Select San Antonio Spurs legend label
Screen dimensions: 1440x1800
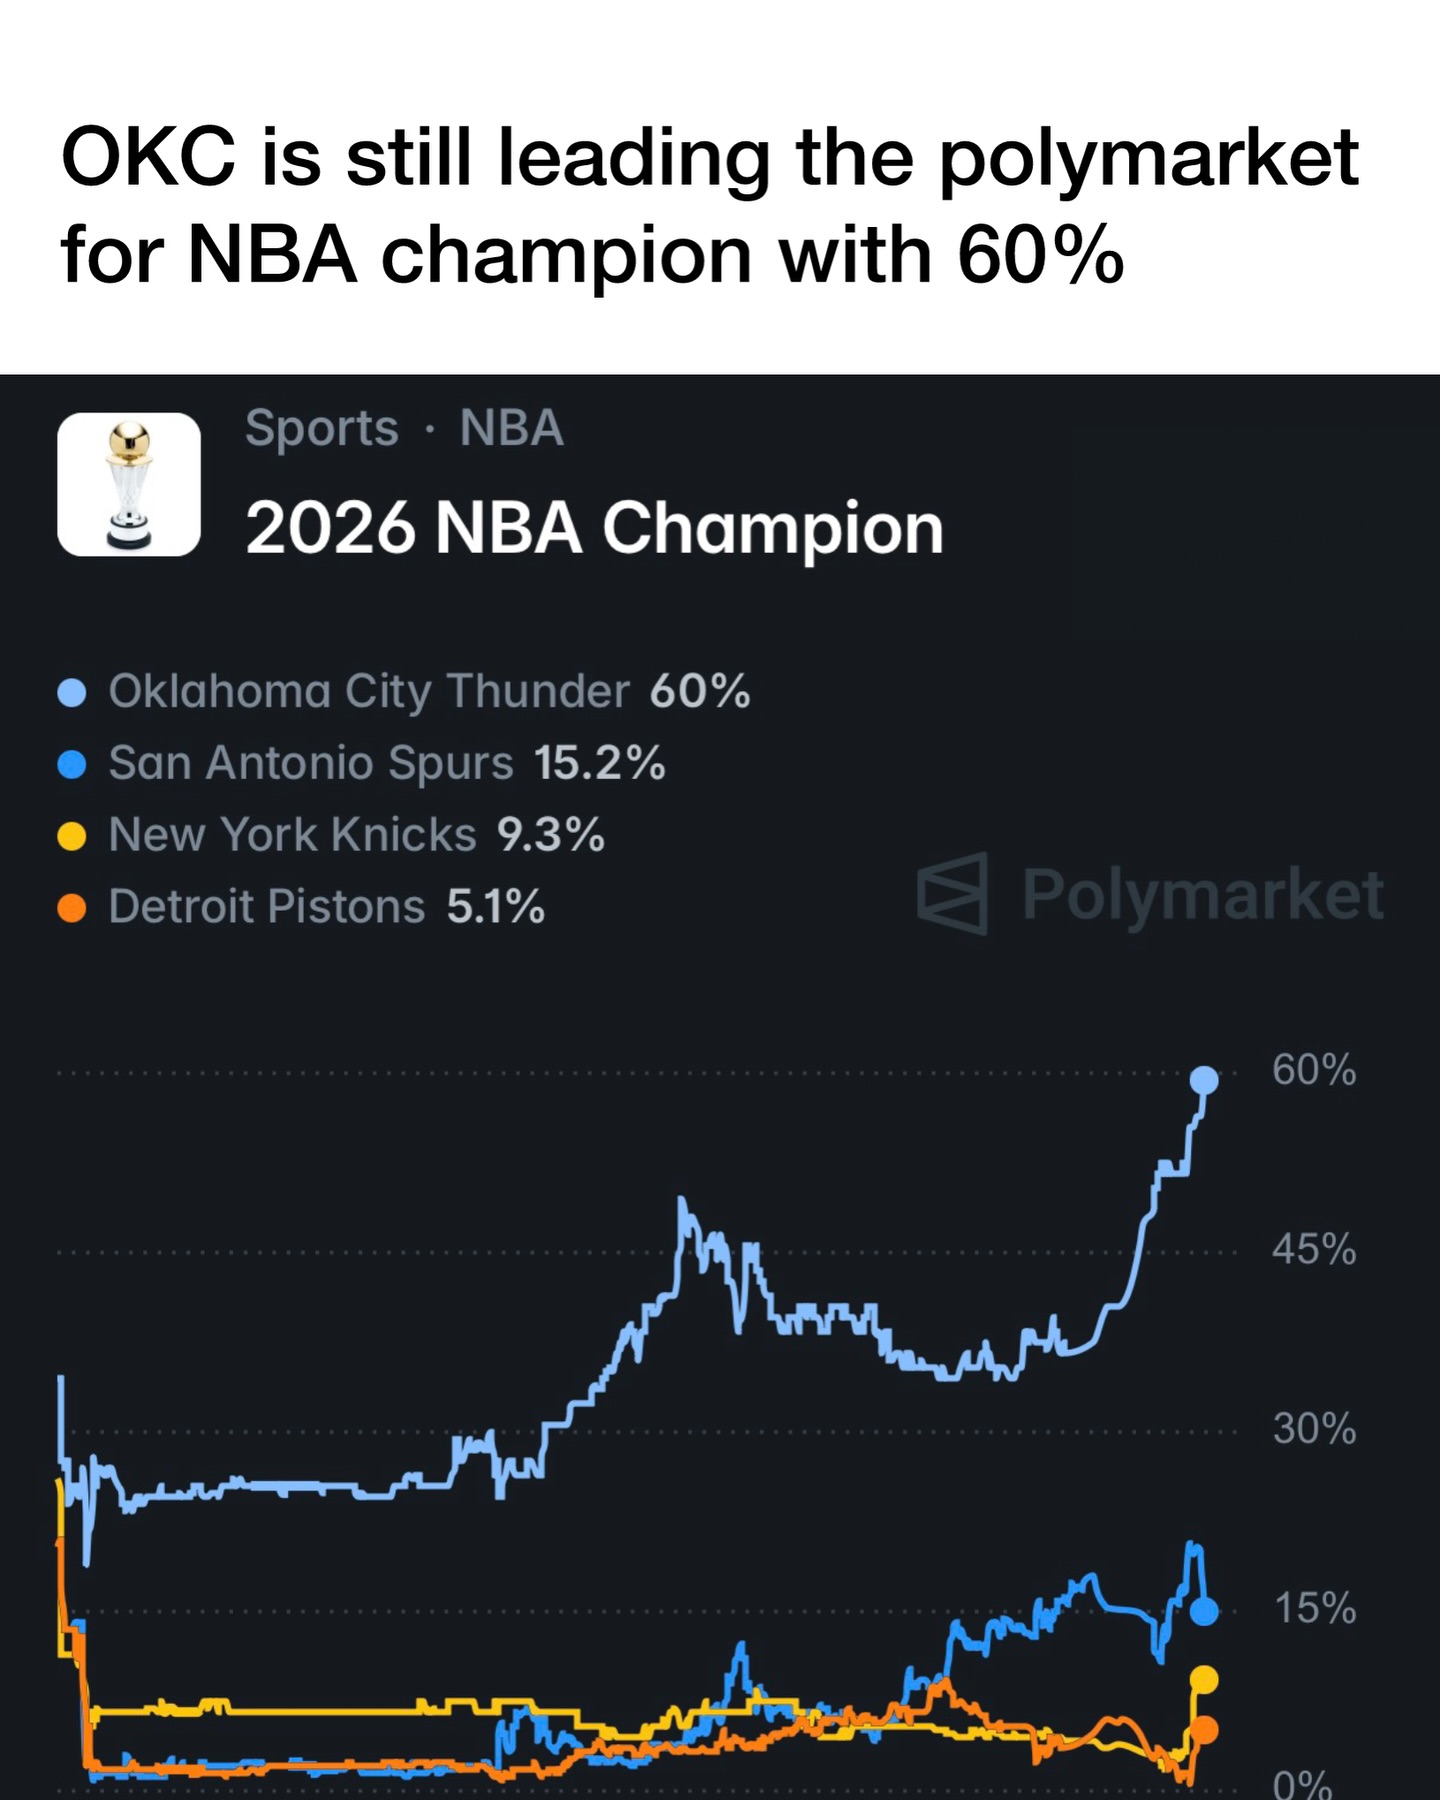point(311,763)
